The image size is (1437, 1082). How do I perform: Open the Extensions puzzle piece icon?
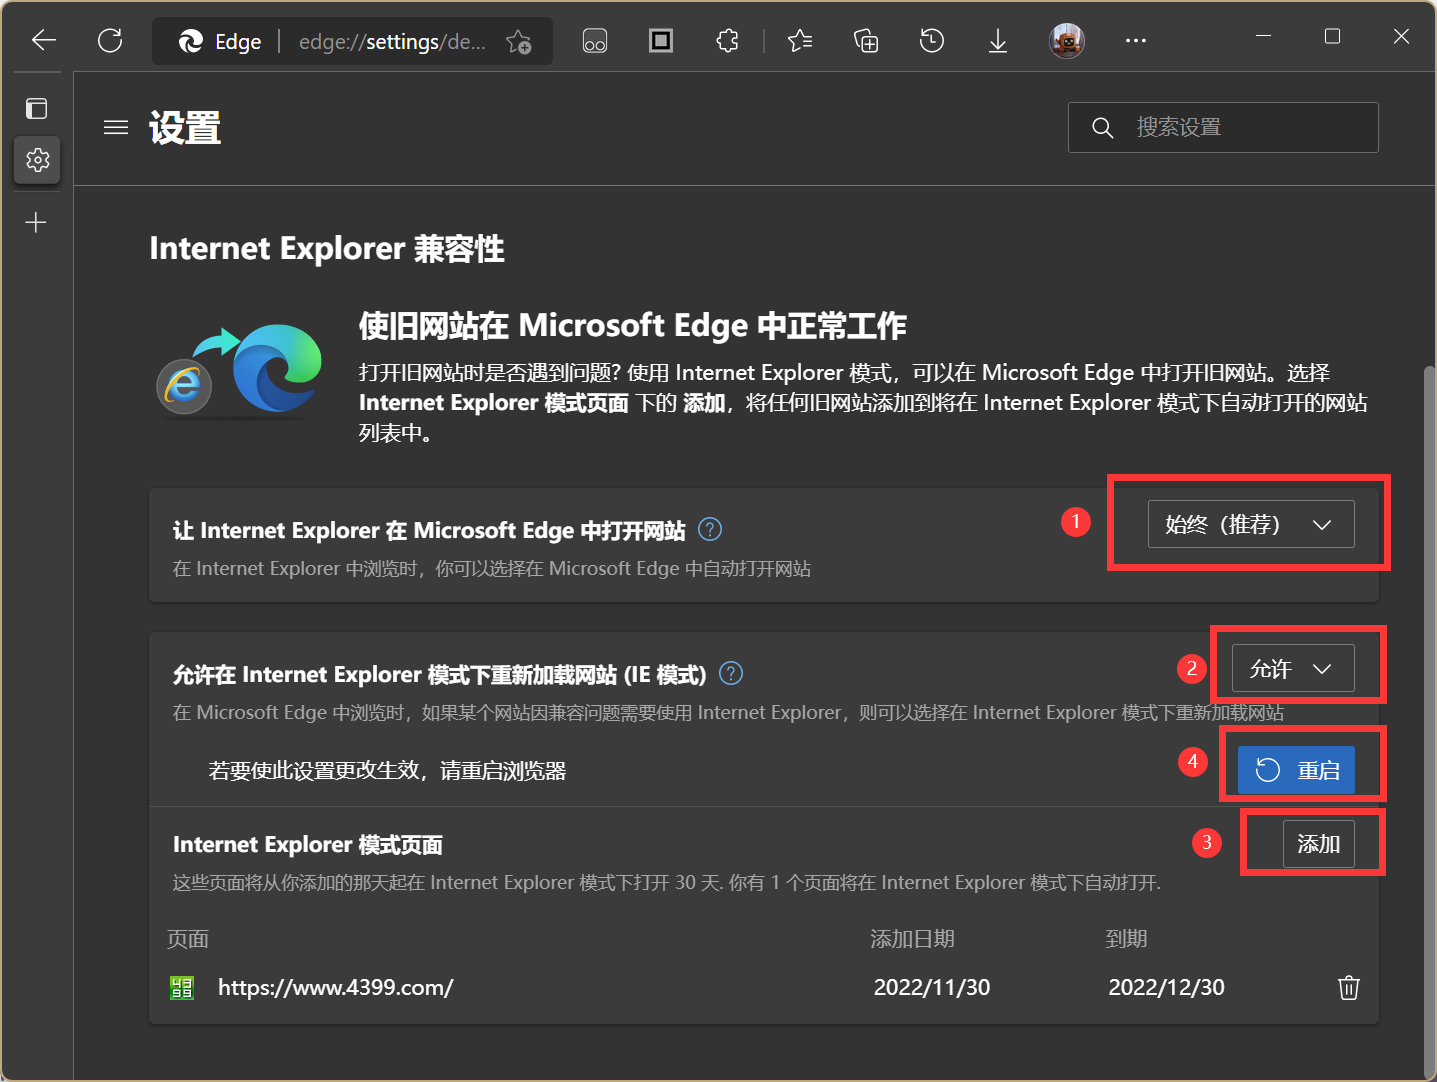click(x=727, y=41)
